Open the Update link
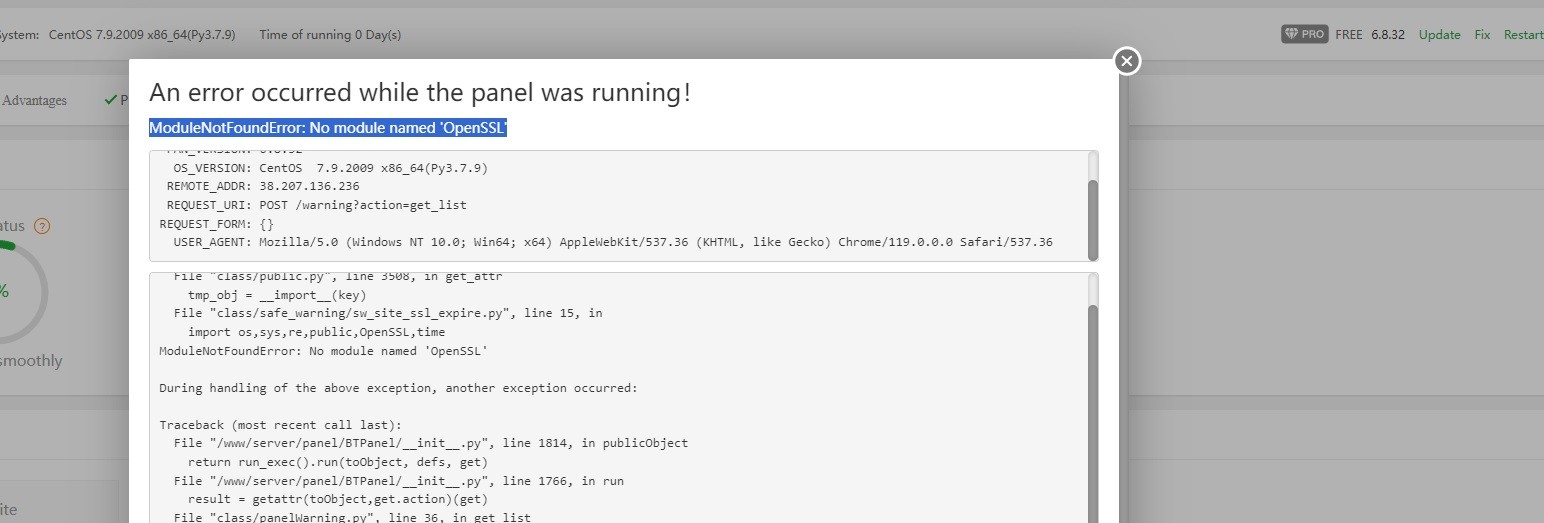This screenshot has height=523, width=1544. [1439, 34]
